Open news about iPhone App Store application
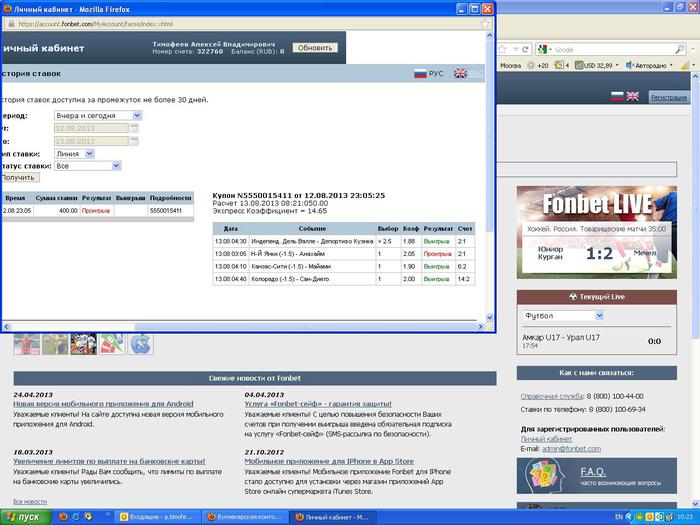Image resolution: width=700 pixels, height=525 pixels. pos(329,461)
